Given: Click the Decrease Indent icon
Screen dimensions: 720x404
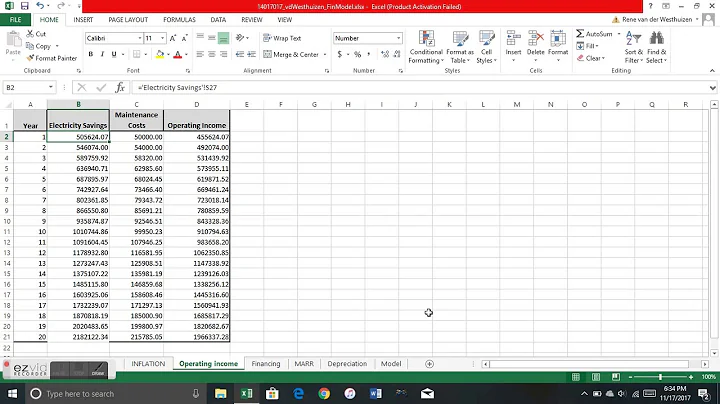Looking at the screenshot, I should coord(240,54).
